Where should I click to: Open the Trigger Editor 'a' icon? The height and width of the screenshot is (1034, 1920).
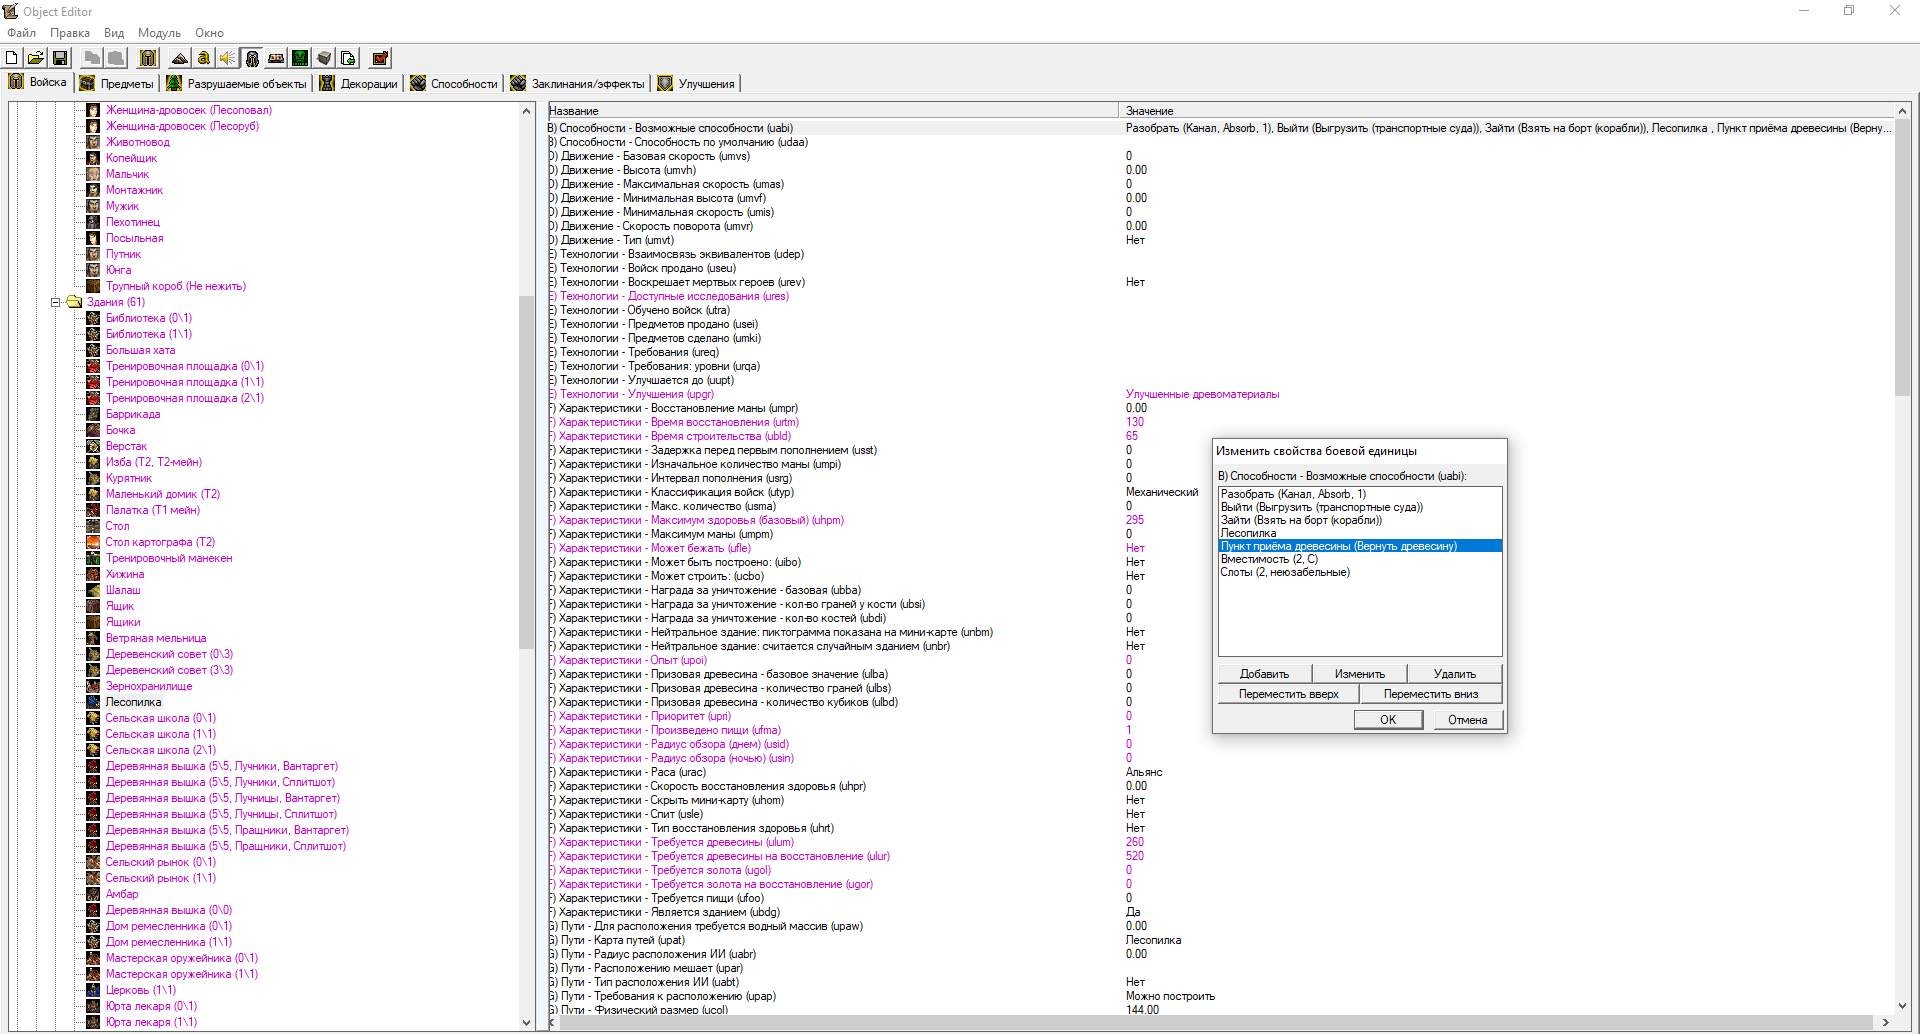[x=204, y=58]
